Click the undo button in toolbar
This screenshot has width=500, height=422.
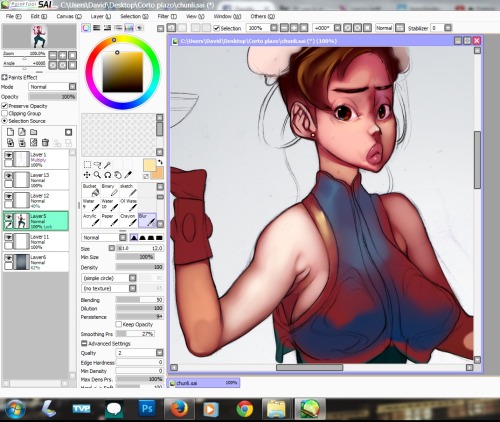(171, 28)
